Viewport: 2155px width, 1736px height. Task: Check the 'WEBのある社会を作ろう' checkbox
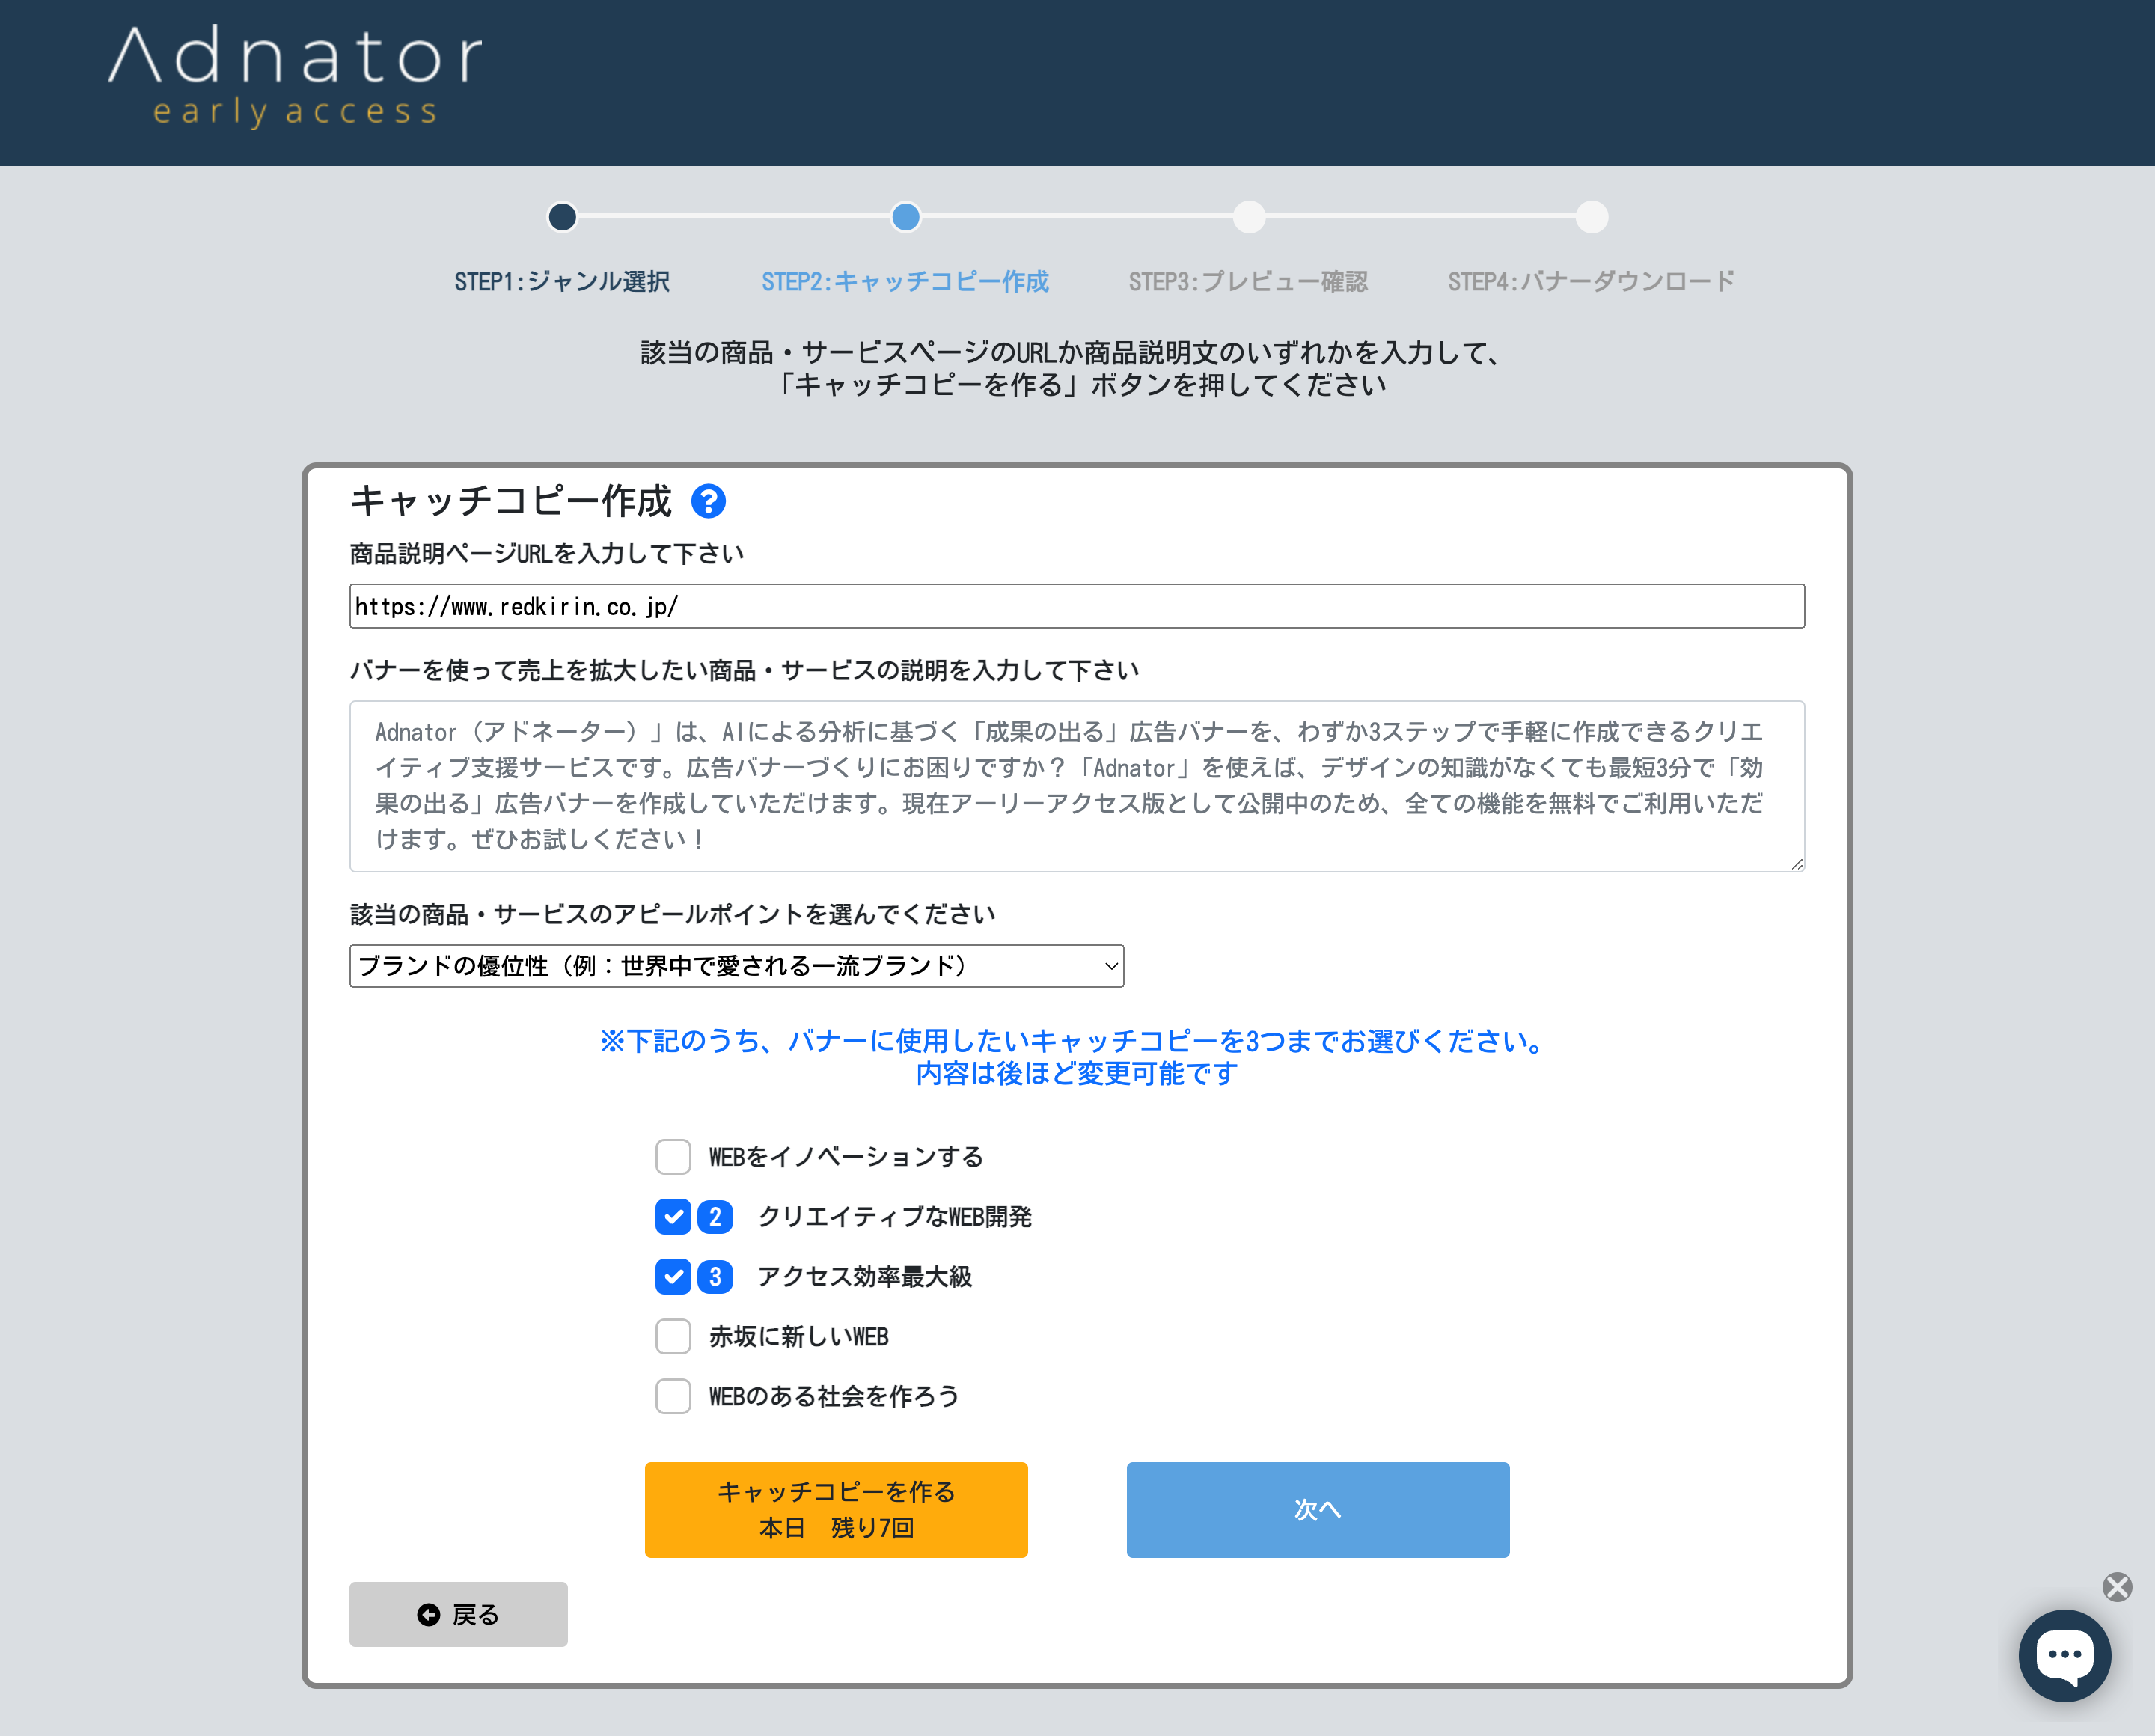pyautogui.click(x=673, y=1396)
